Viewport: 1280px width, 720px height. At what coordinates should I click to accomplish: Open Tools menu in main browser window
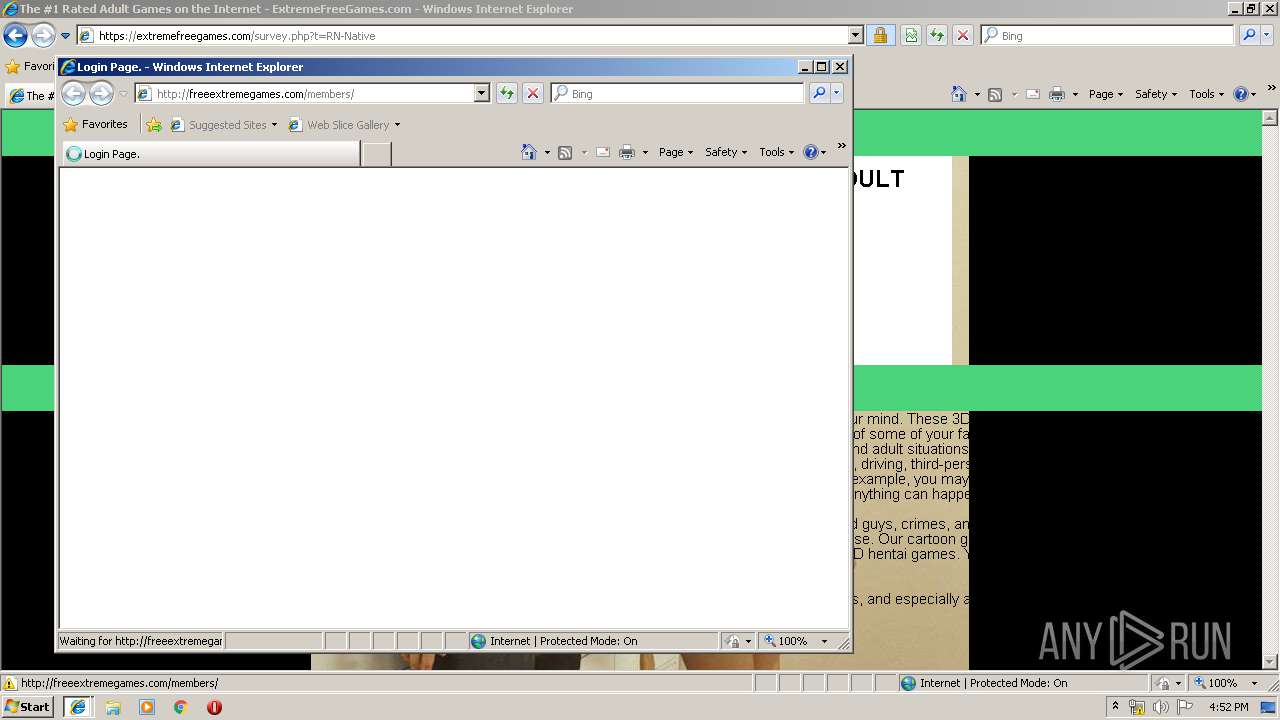pyautogui.click(x=1206, y=94)
